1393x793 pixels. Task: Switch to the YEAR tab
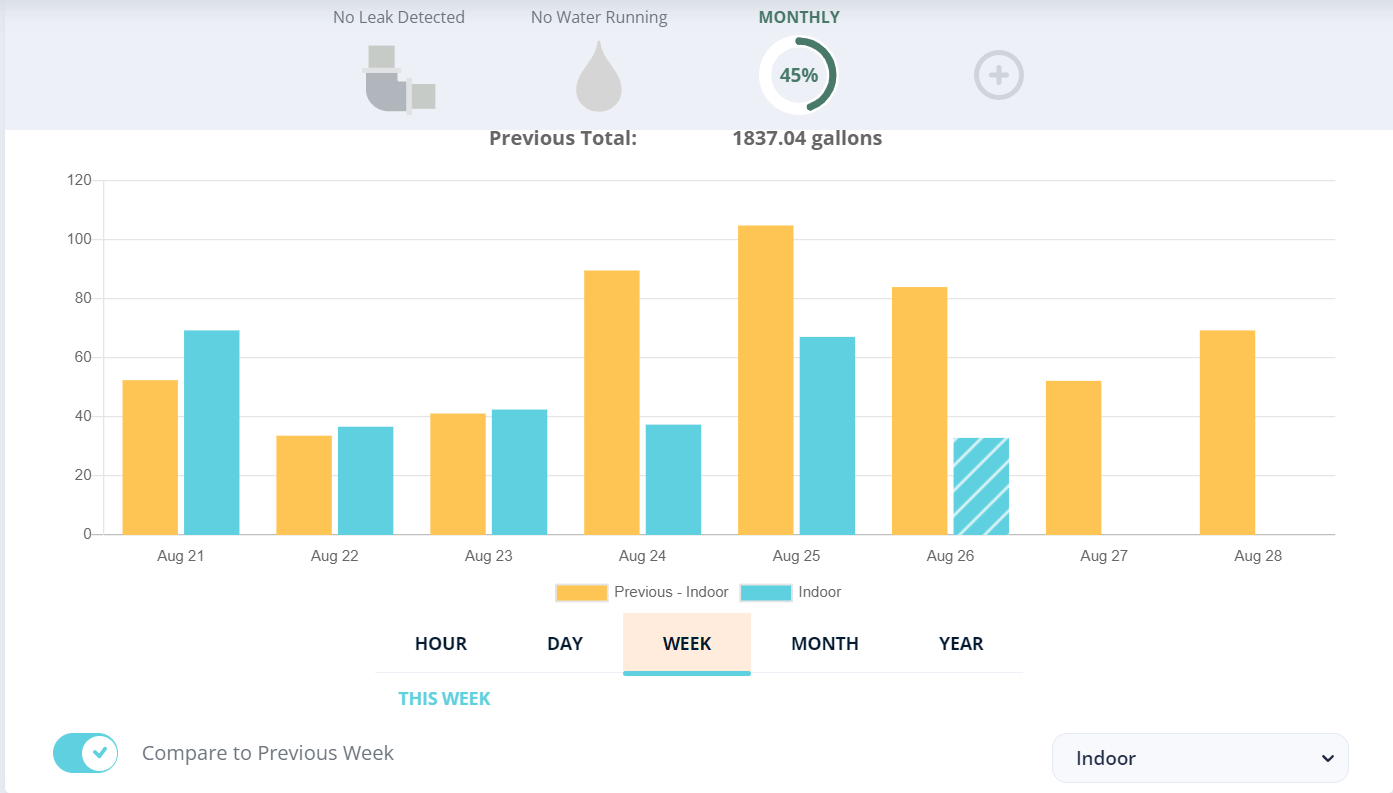click(x=961, y=644)
